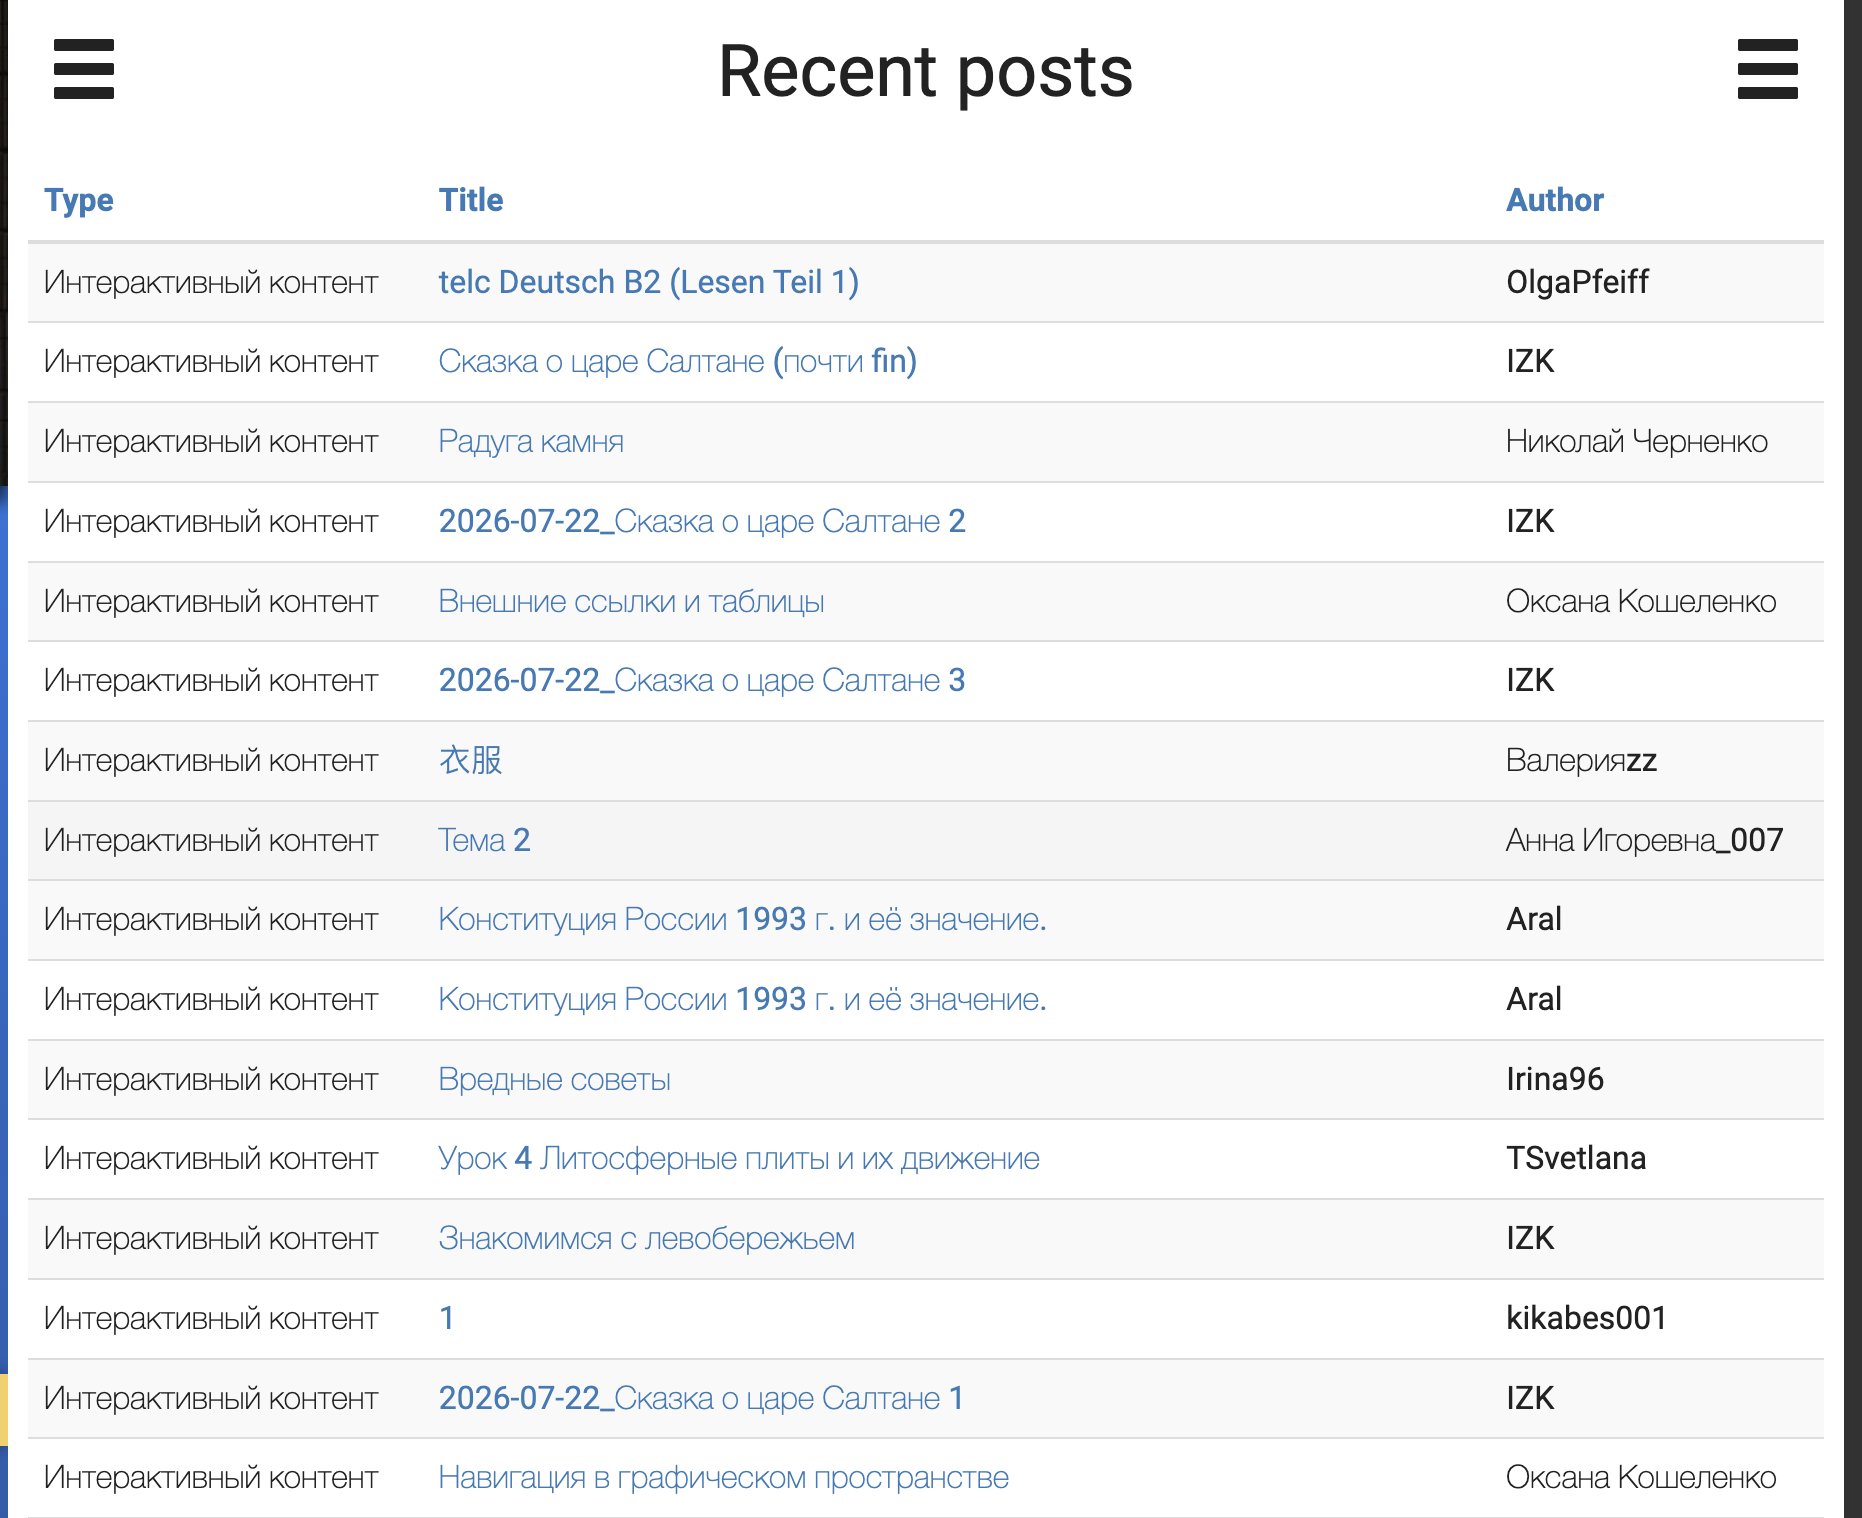The width and height of the screenshot is (1862, 1518).
Task: Open the Тема 2 post
Action: [484, 840]
